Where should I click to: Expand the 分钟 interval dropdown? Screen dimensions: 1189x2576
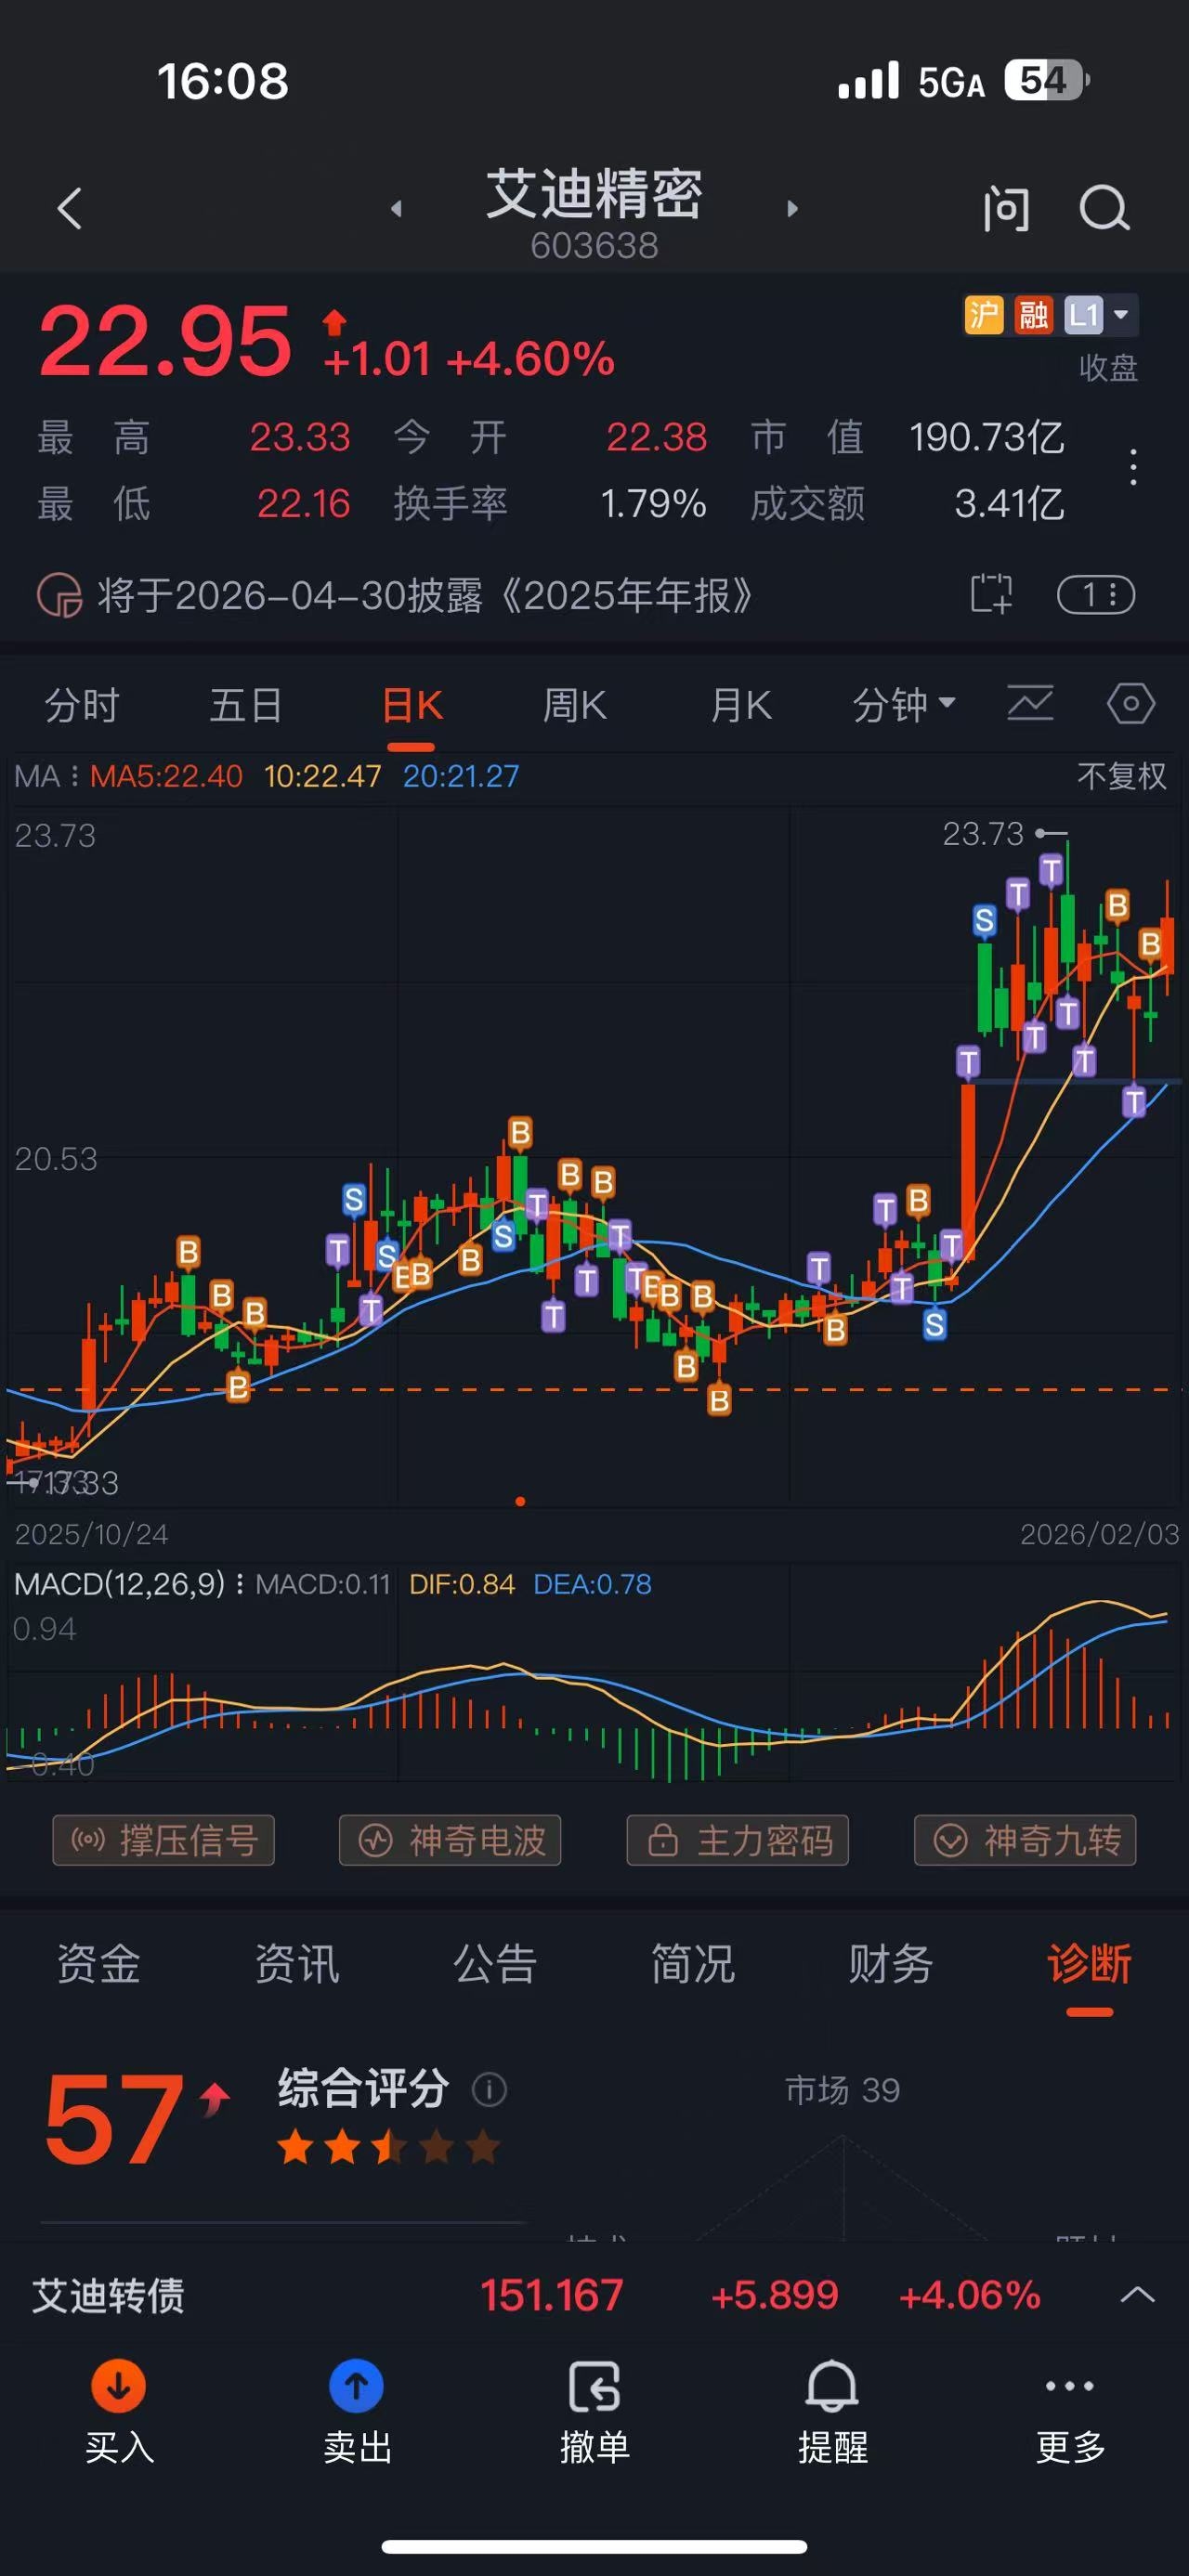[x=904, y=706]
